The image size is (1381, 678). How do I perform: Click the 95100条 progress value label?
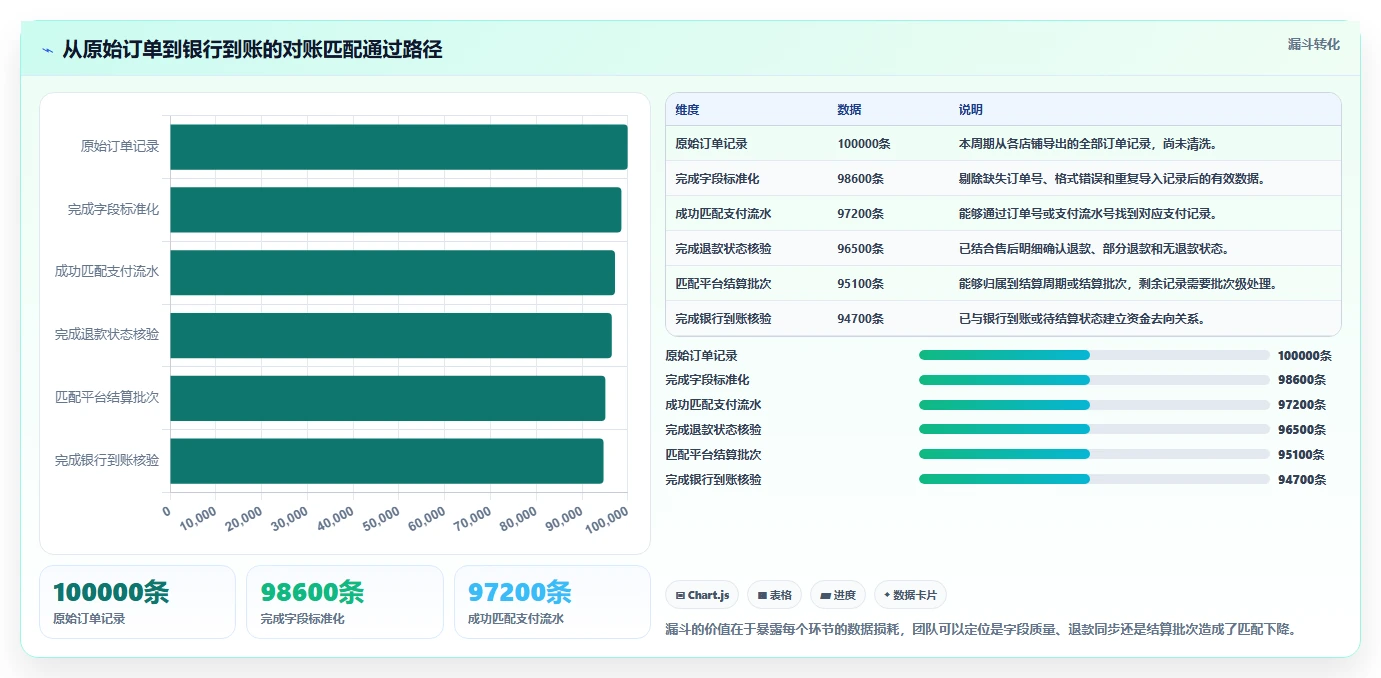[1301, 455]
